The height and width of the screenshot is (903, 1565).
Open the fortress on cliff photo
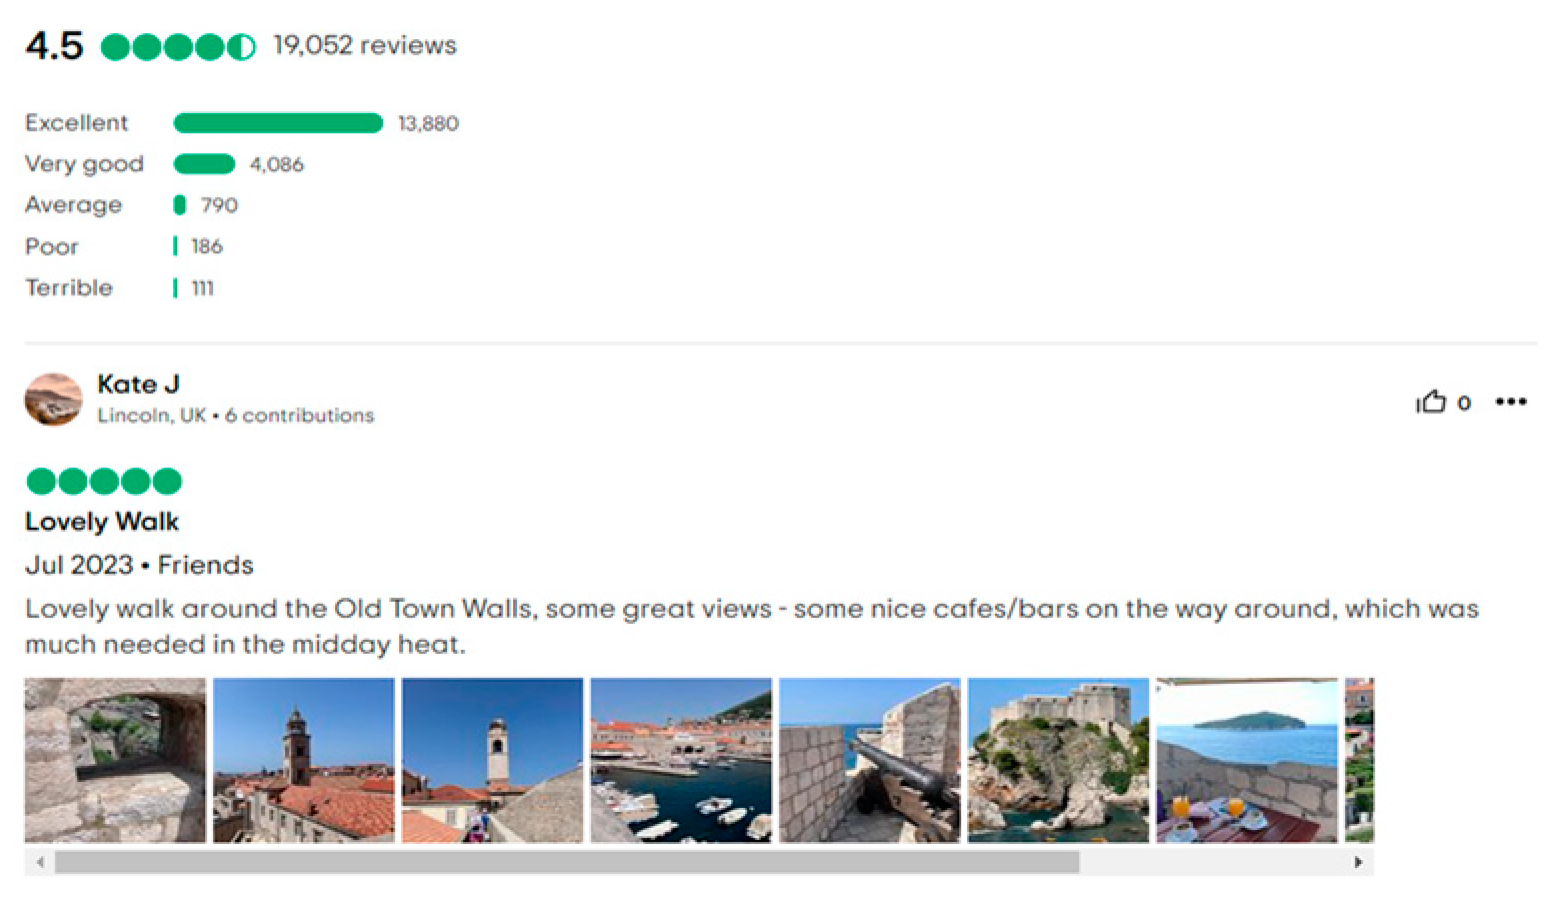pyautogui.click(x=1058, y=760)
